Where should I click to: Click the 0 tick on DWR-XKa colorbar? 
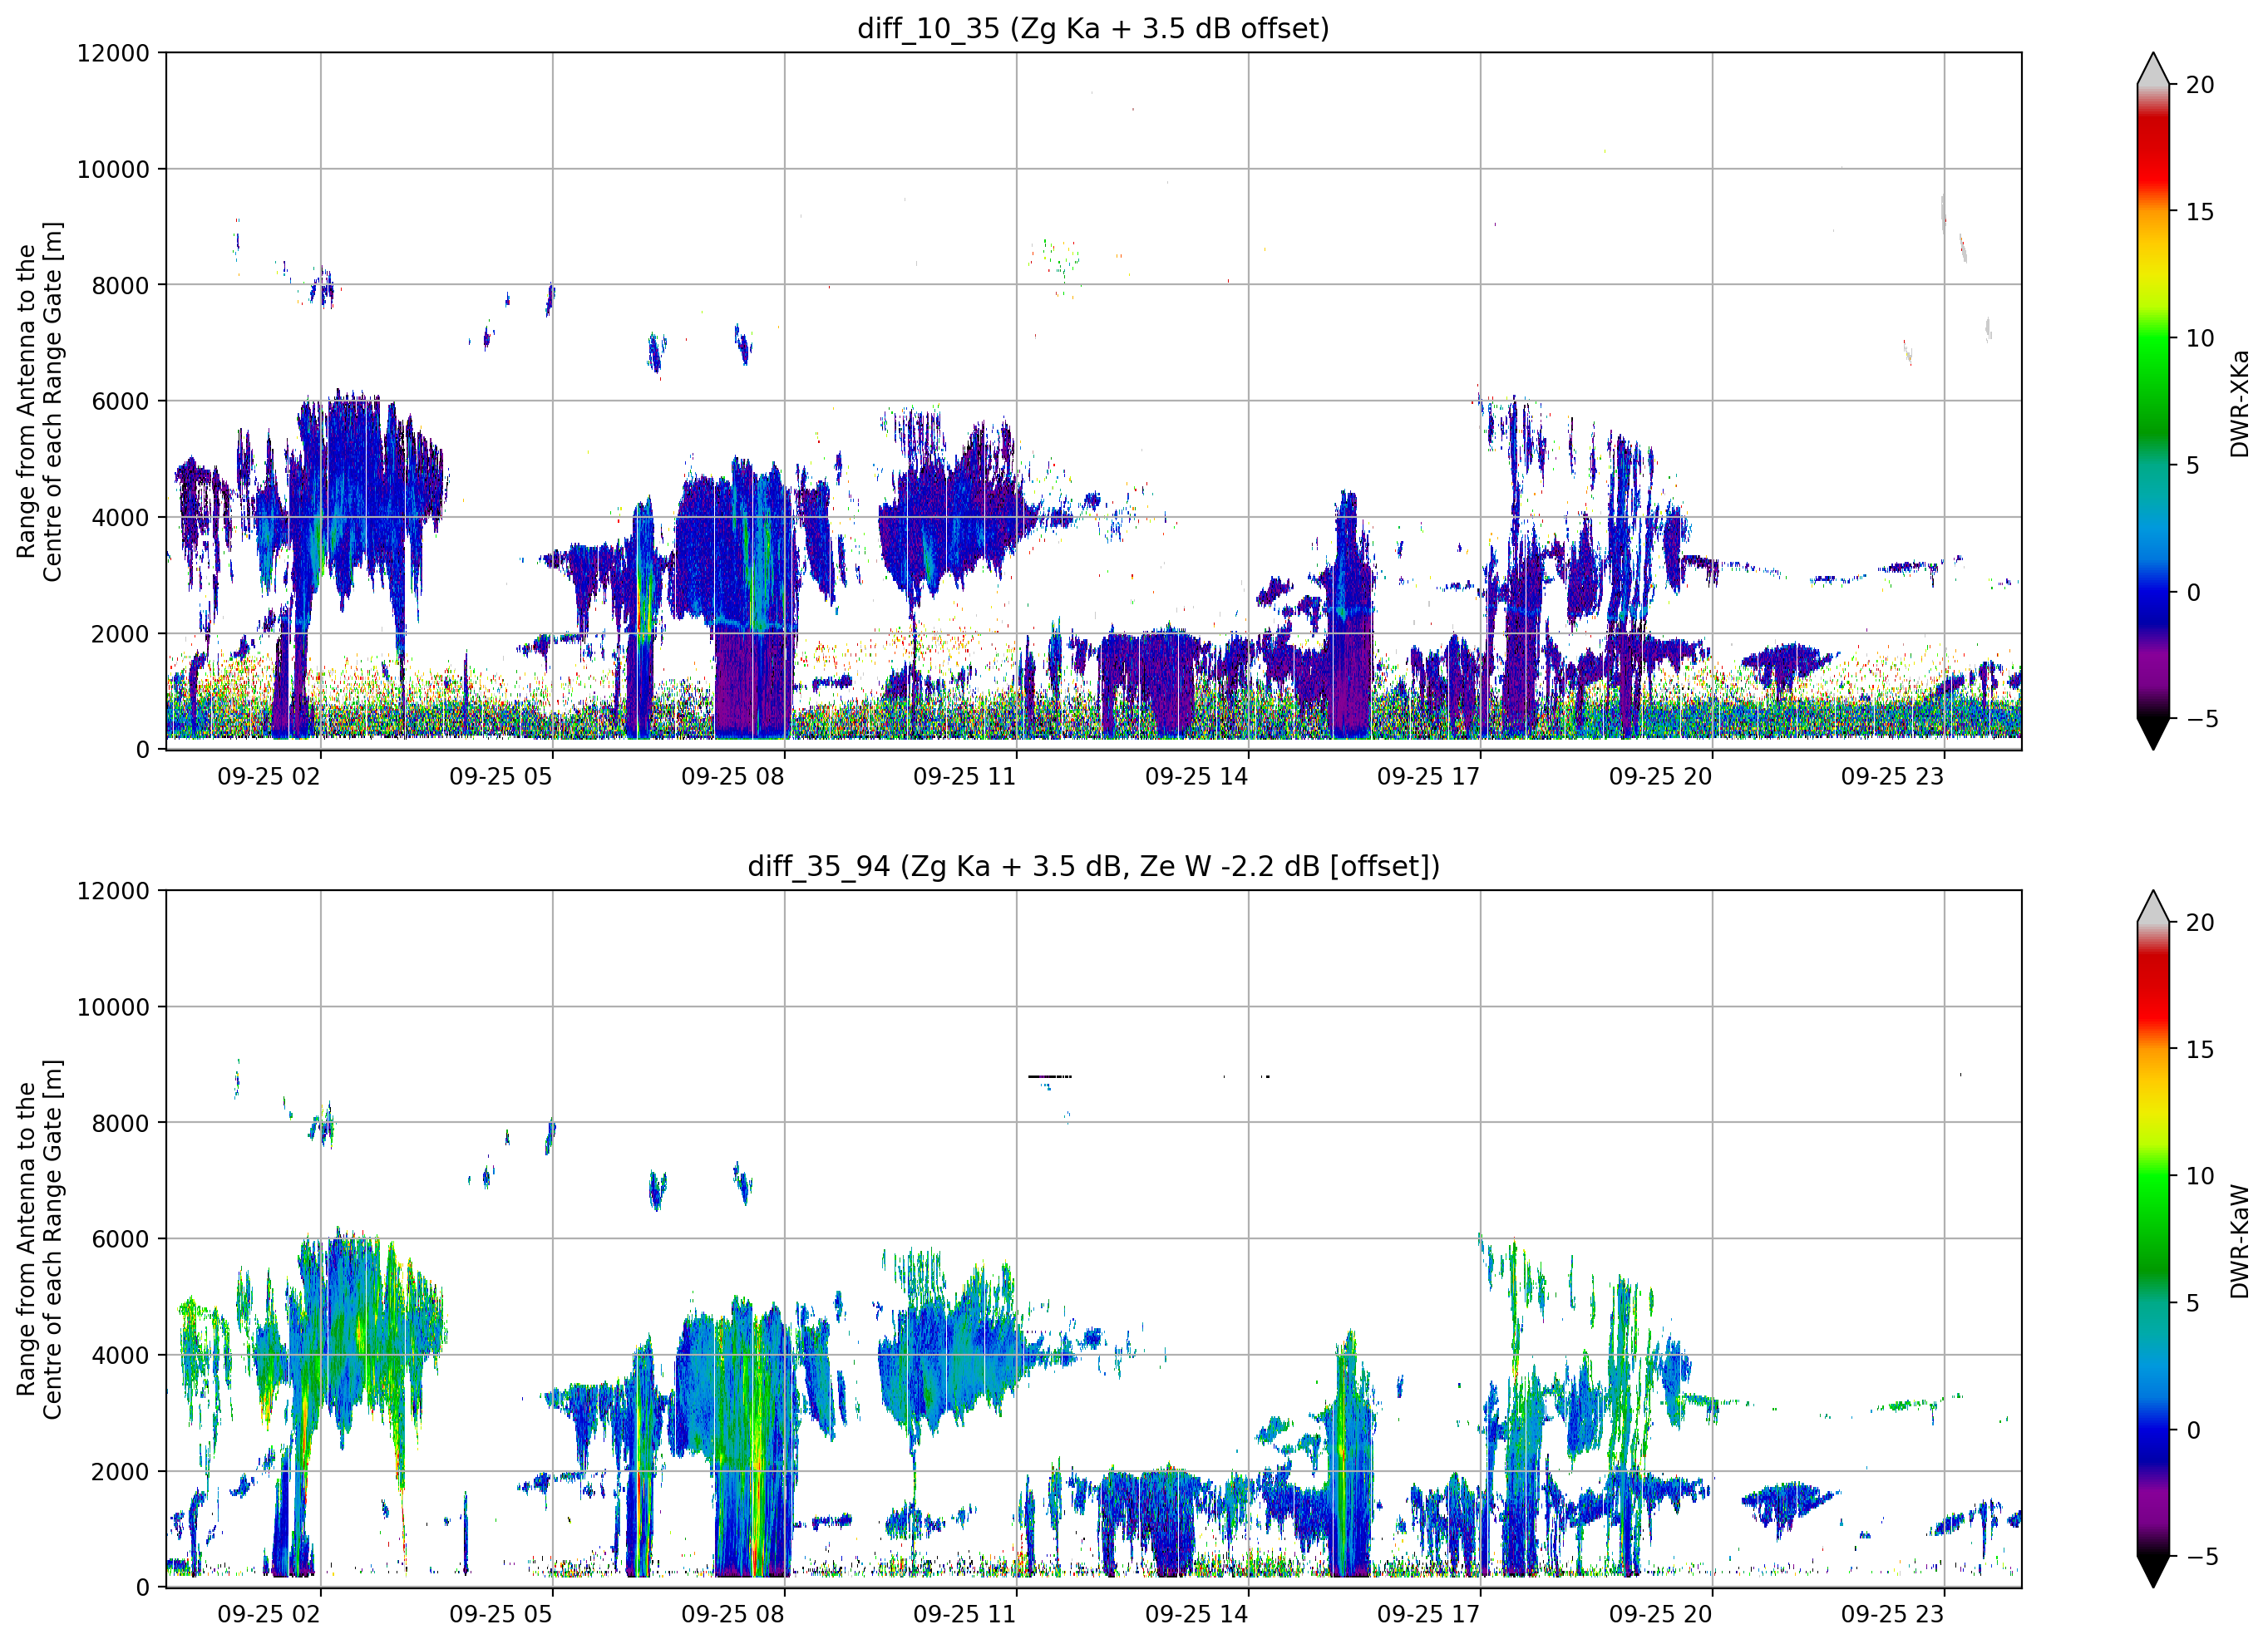coord(2193,593)
